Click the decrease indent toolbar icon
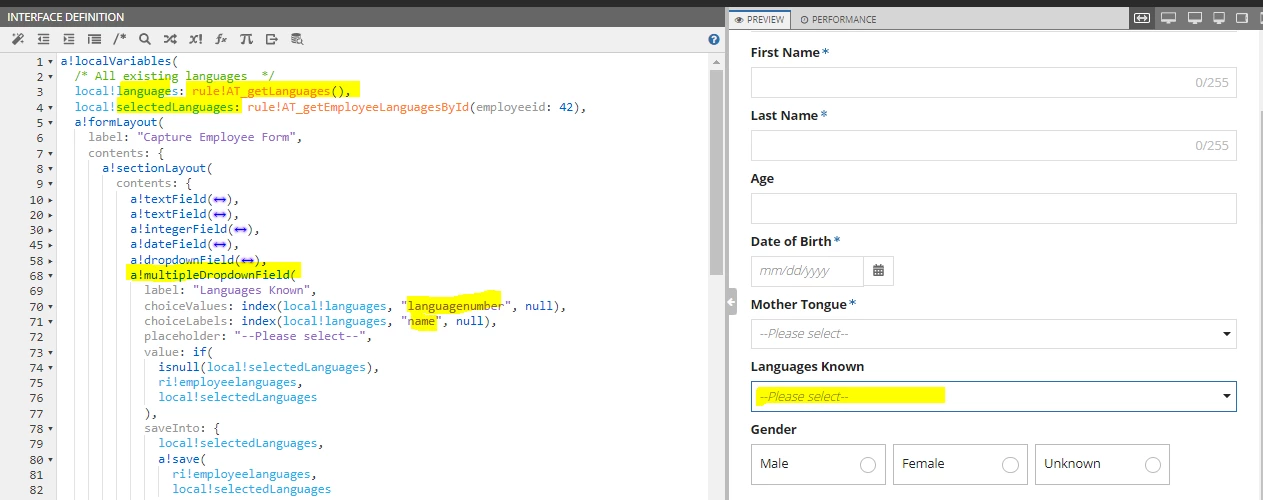Image resolution: width=1263 pixels, height=500 pixels. tap(43, 39)
